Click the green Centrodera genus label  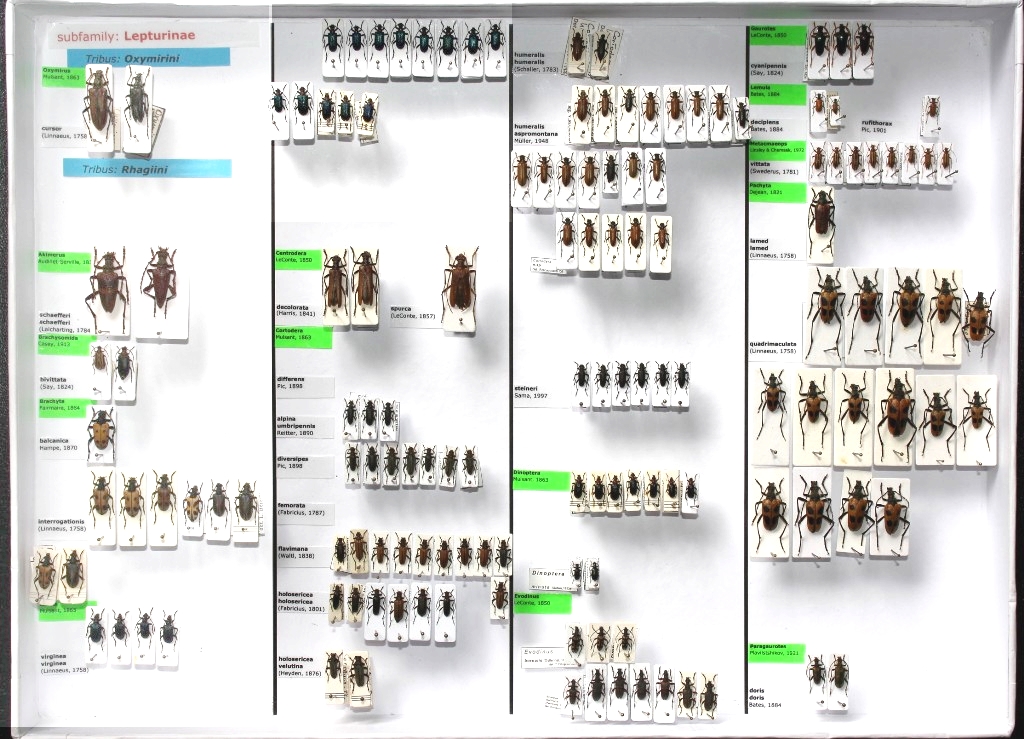[x=298, y=259]
